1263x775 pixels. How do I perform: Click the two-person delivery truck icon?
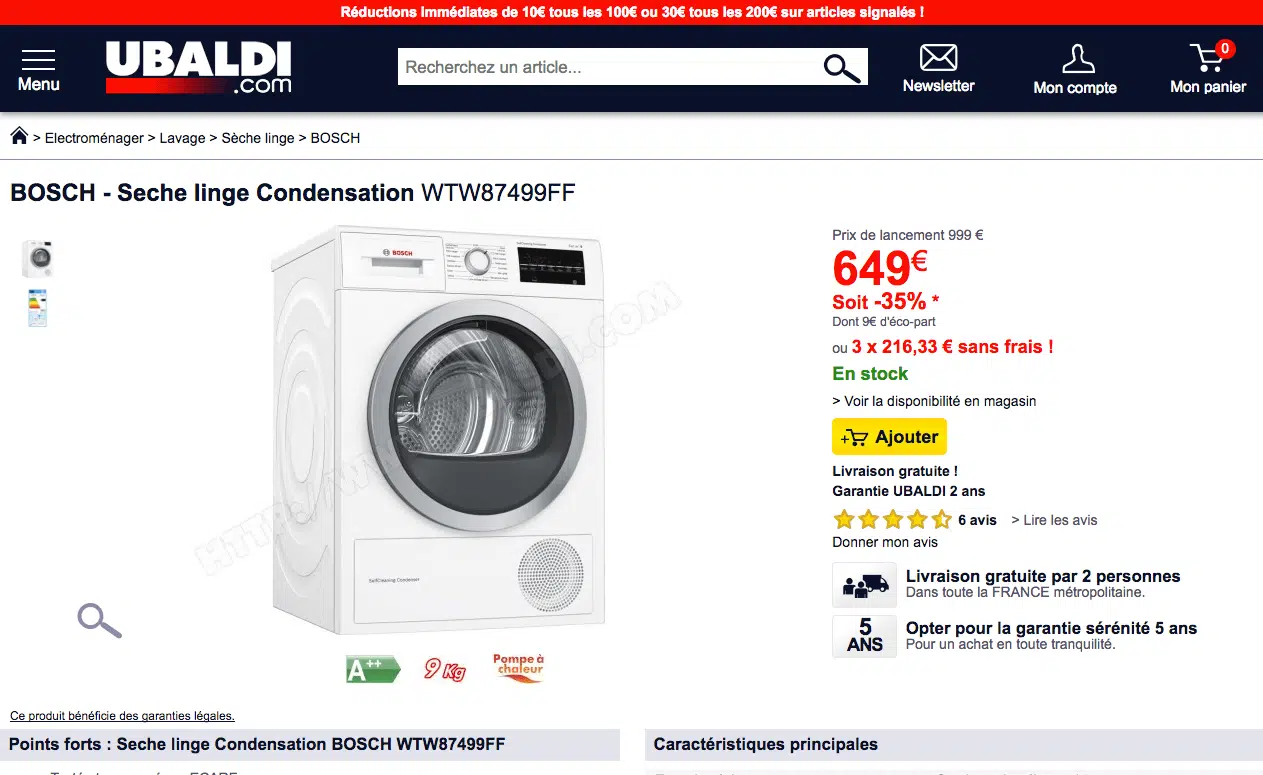(x=864, y=585)
